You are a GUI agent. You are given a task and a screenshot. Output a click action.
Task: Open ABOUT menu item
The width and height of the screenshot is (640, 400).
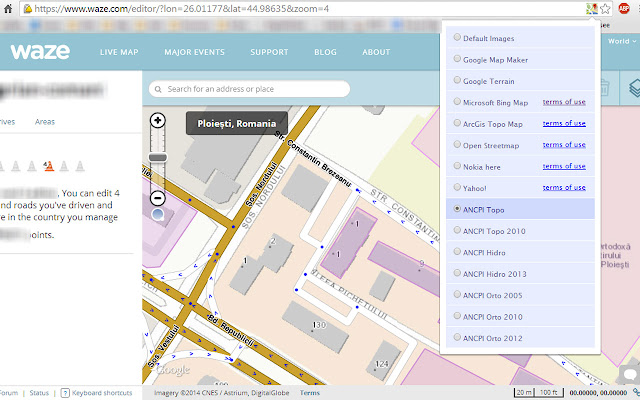376,52
